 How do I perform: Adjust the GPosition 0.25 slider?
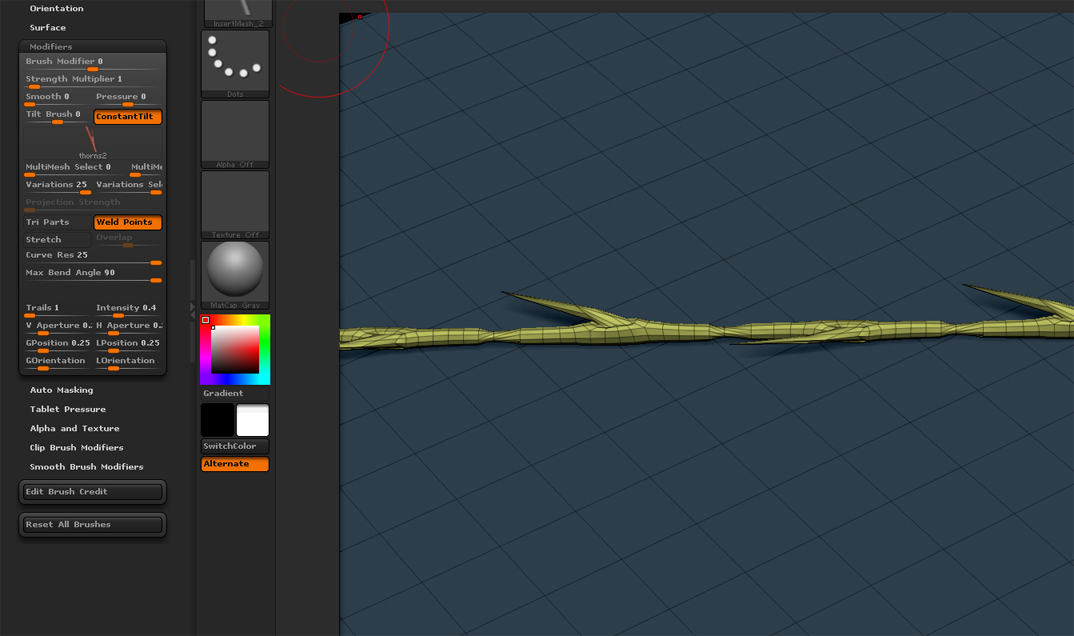(x=58, y=346)
